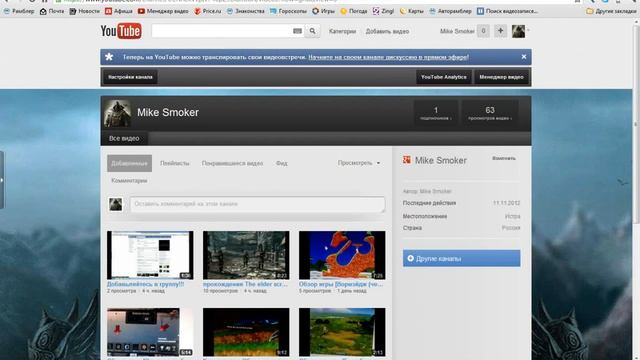Follow the live broadcast link in banner
This screenshot has width=640, height=360.
click(x=388, y=58)
